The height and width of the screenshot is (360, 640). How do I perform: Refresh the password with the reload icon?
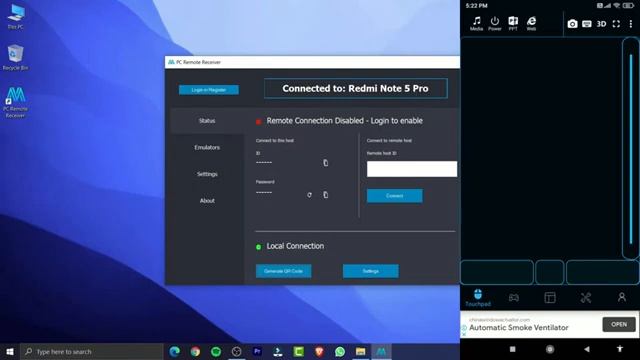point(309,195)
